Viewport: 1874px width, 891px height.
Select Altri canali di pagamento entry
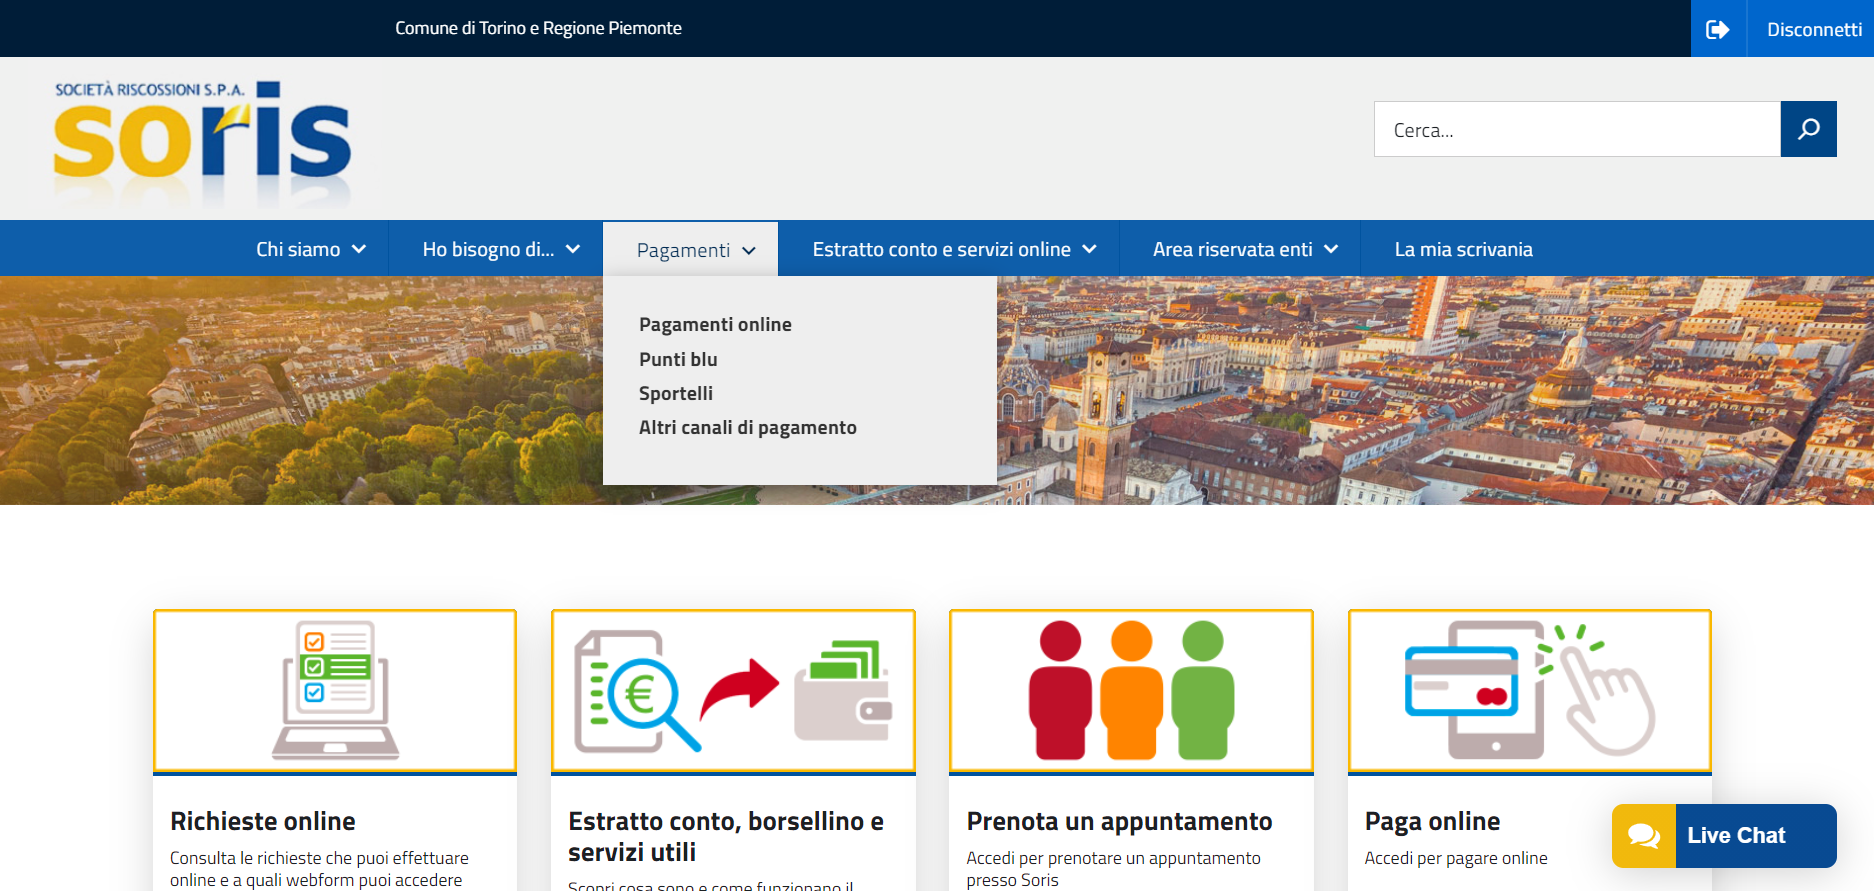point(748,427)
